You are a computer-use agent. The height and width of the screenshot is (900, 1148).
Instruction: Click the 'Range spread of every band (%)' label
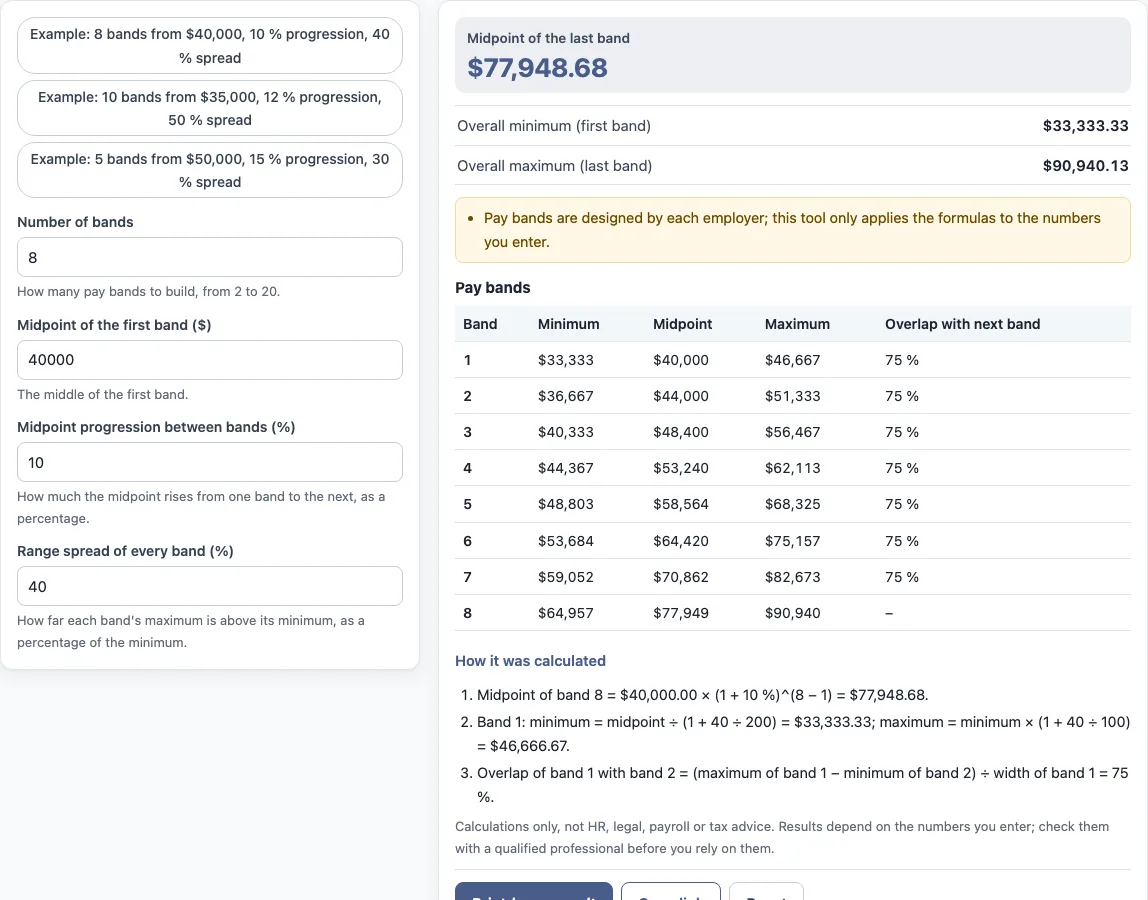125,551
